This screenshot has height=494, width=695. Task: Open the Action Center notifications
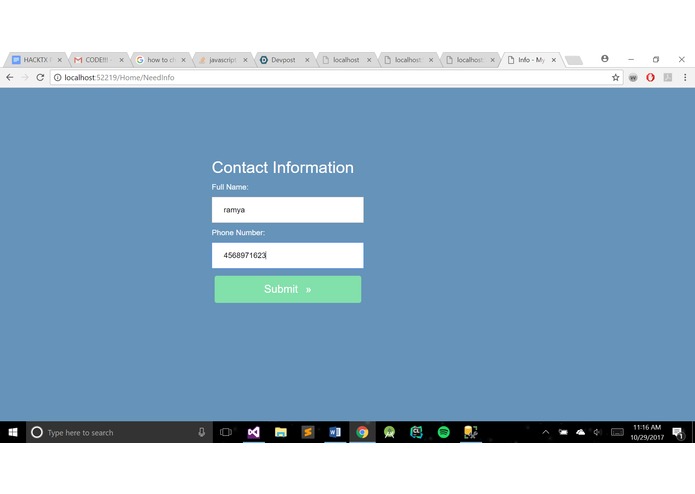678,433
